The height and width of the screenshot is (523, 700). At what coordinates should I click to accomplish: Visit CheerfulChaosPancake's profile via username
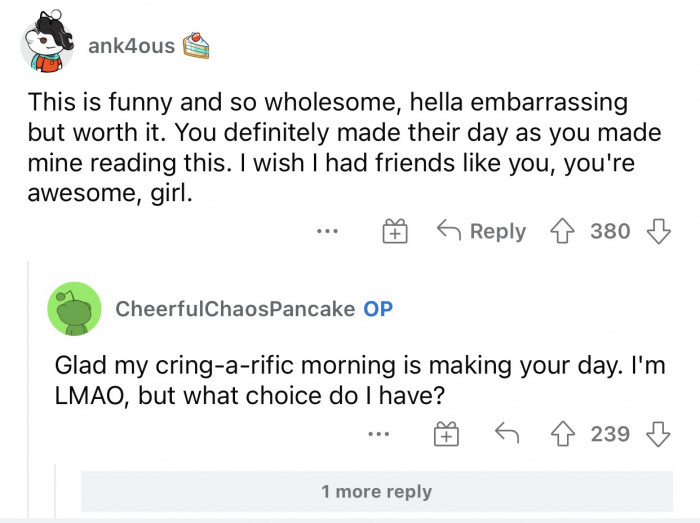click(x=235, y=309)
